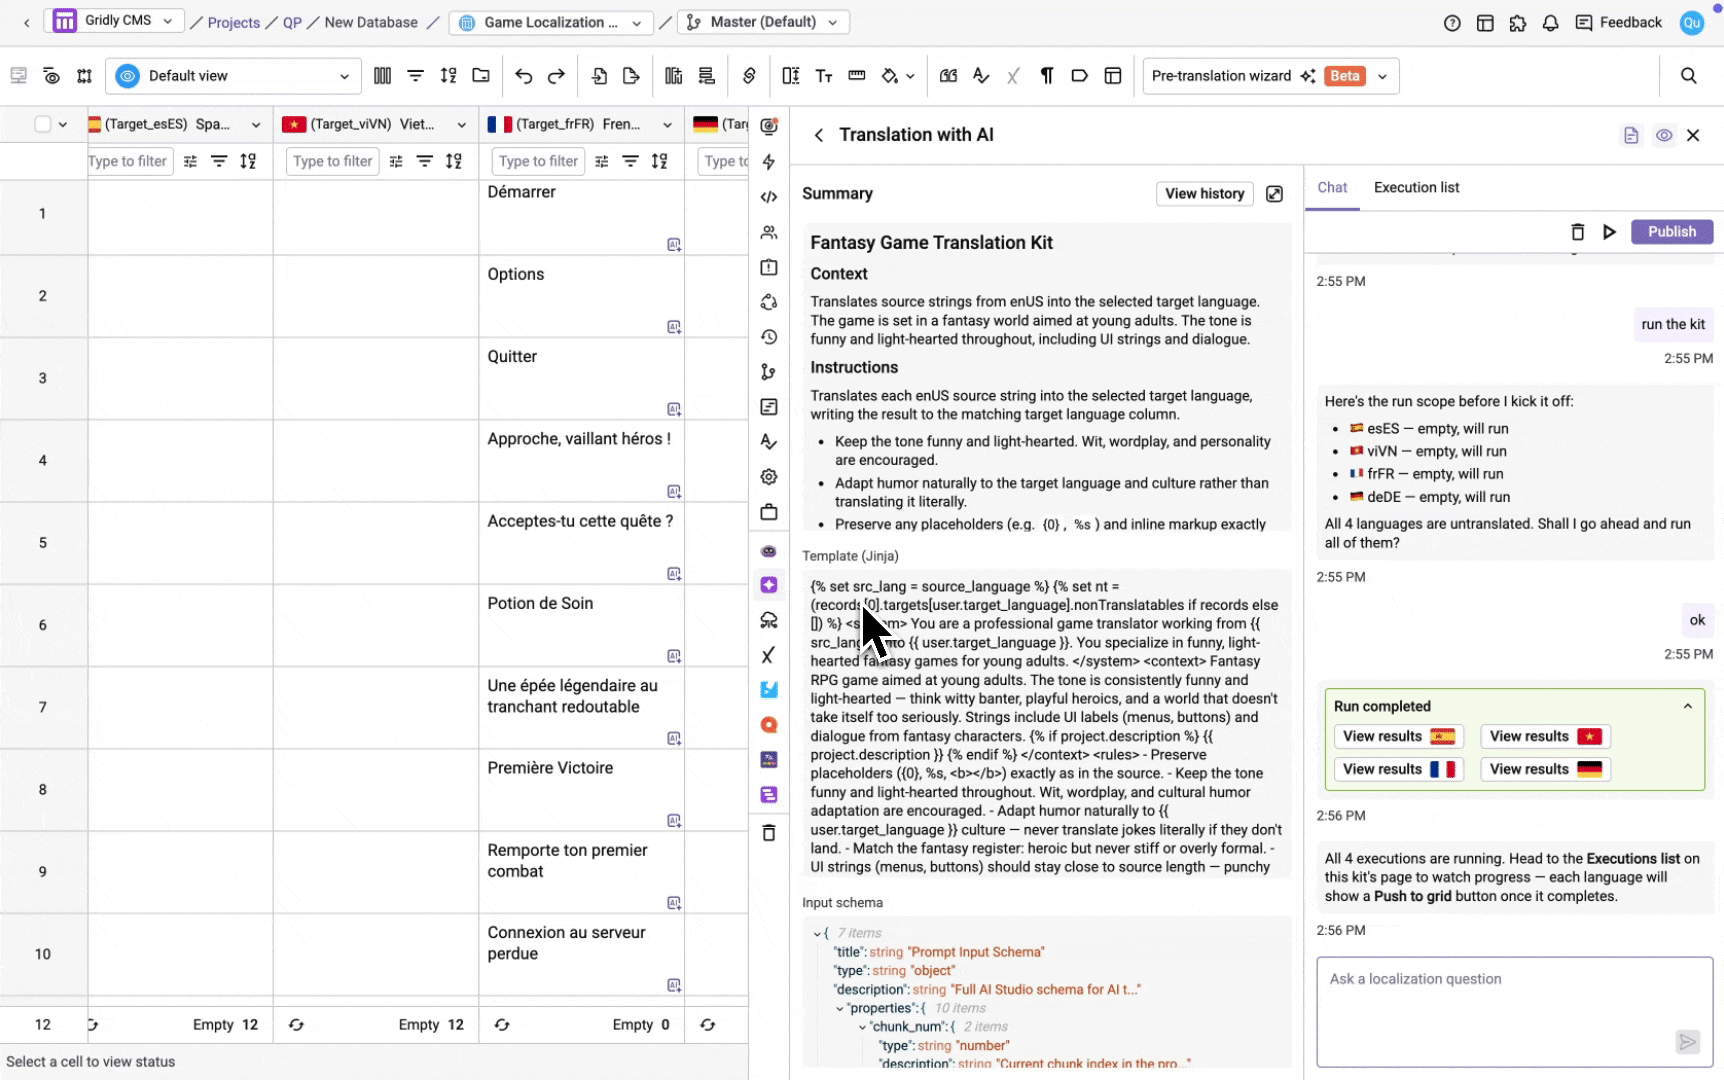Expand summary in popout icon
This screenshot has width=1724, height=1080.
(1274, 194)
